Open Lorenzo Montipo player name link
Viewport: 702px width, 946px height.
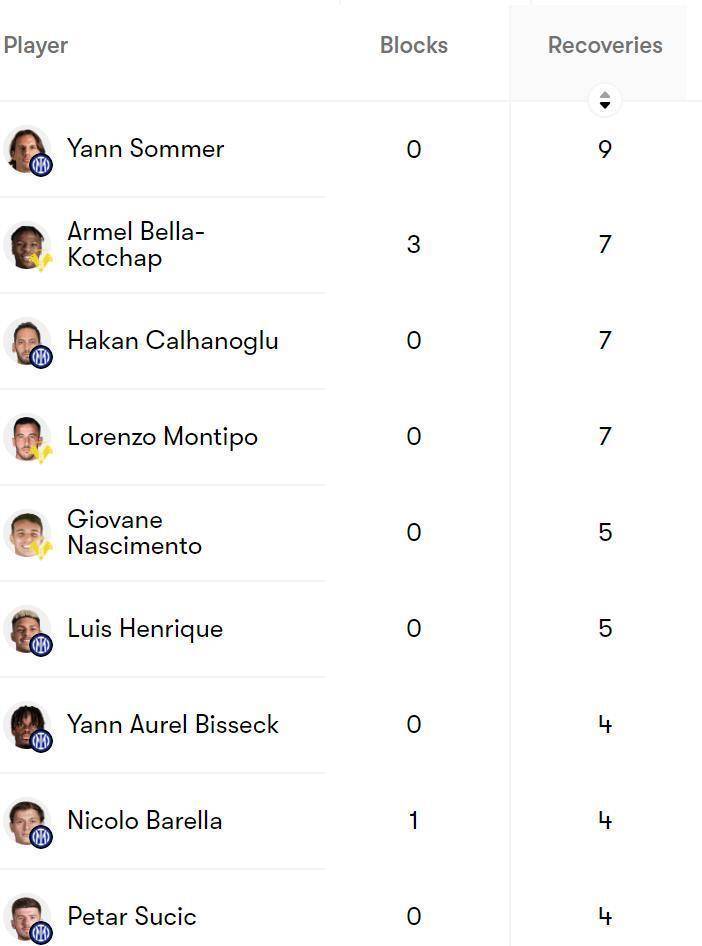pos(162,437)
